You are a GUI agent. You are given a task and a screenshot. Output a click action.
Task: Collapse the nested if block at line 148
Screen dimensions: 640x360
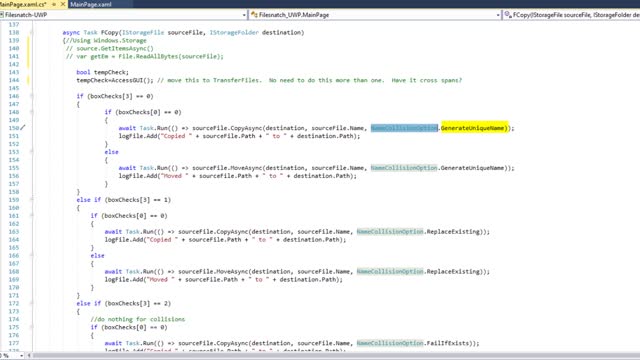(x=31, y=112)
